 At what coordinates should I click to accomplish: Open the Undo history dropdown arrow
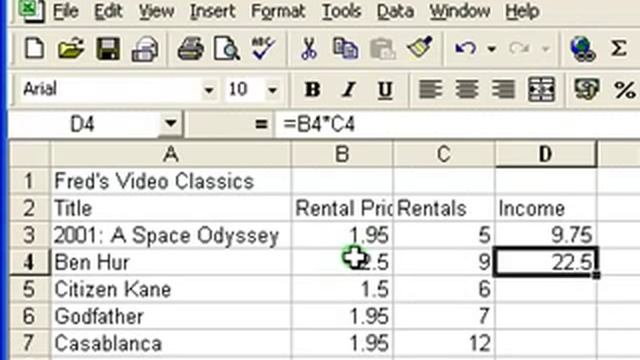point(492,49)
